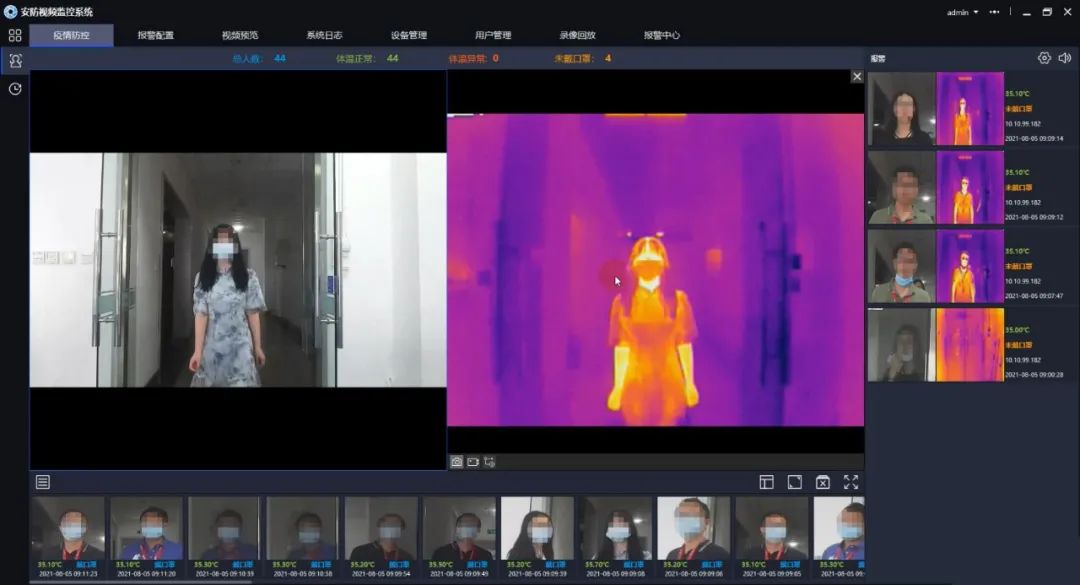Open alarm face photo dated 09:00:28
Image resolution: width=1080 pixels, height=585 pixels.
[x=902, y=345]
